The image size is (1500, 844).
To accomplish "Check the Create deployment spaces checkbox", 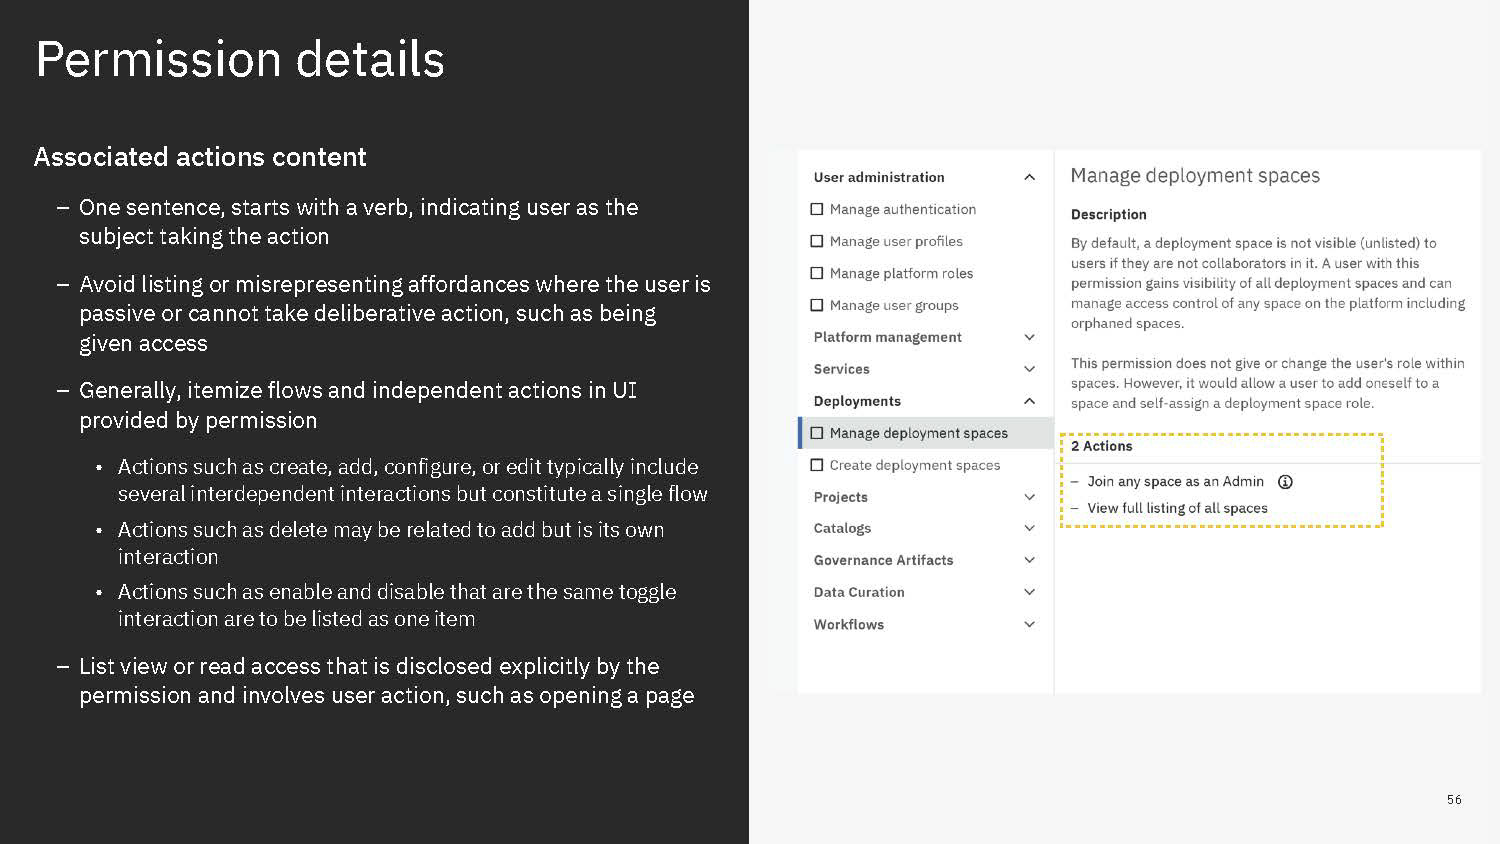I will click(817, 465).
